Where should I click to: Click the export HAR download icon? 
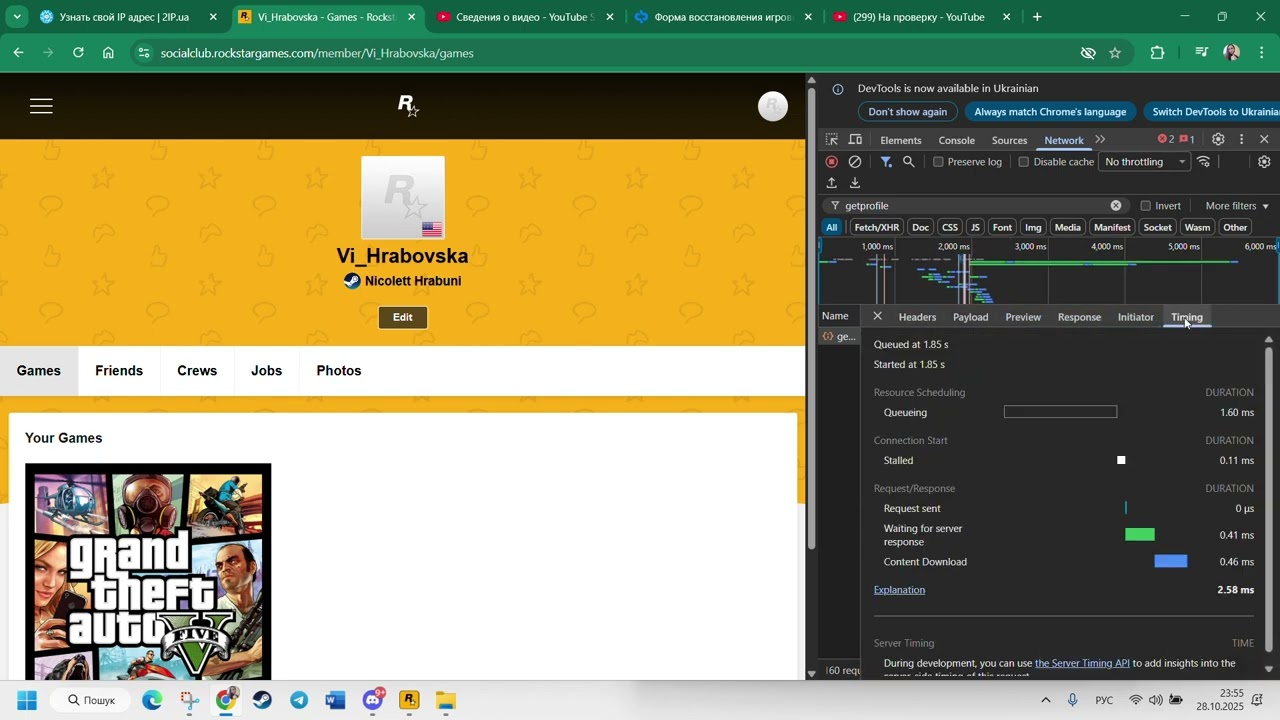pyautogui.click(x=855, y=183)
